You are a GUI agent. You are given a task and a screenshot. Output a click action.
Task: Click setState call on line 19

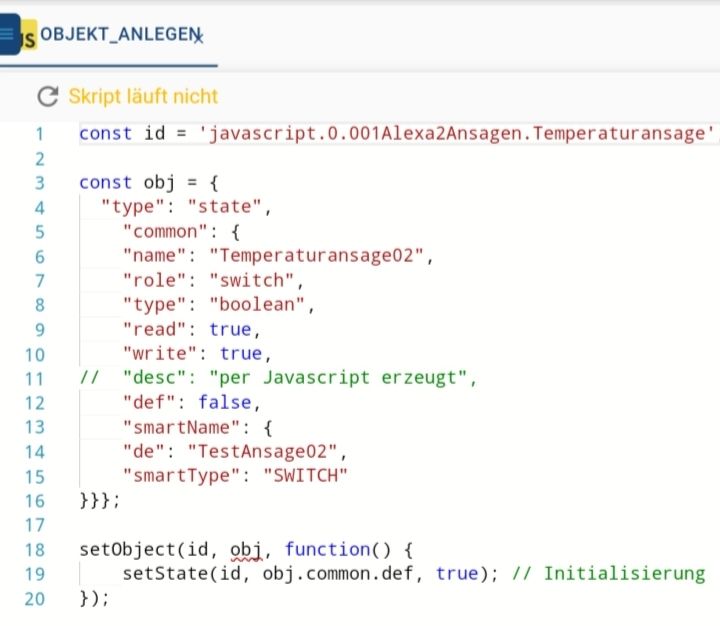(x=310, y=574)
